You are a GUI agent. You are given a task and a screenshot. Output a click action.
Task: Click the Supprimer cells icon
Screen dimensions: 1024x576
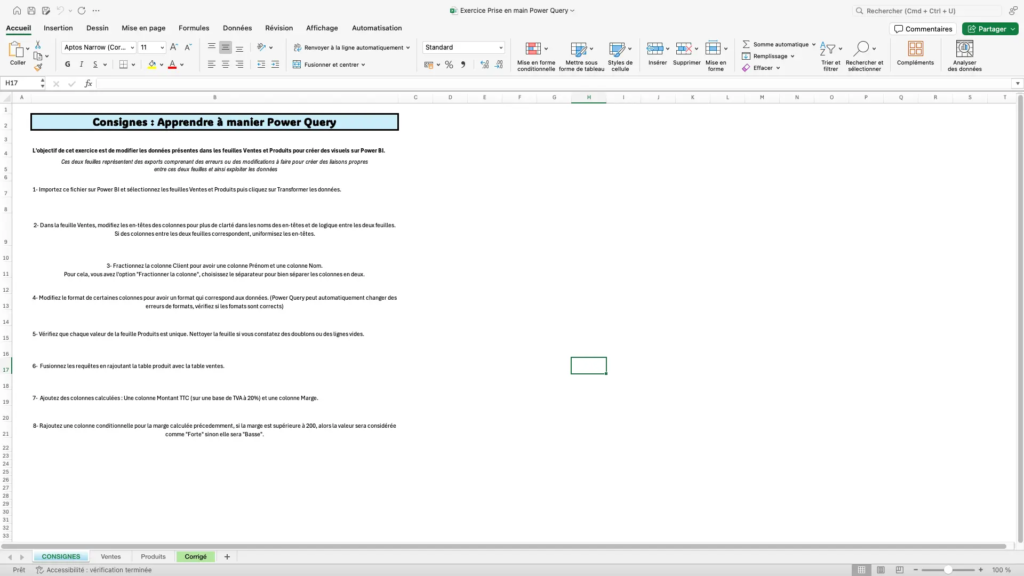pyautogui.click(x=684, y=48)
